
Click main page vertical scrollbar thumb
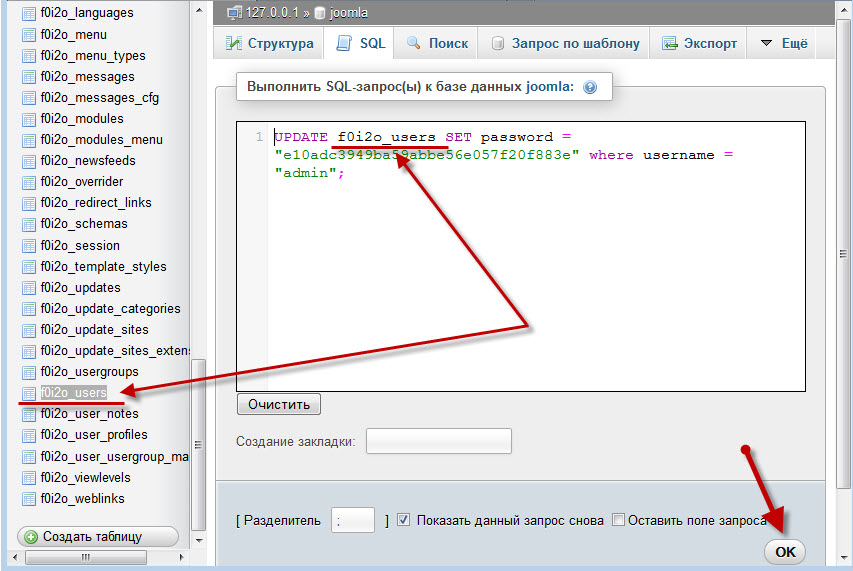click(x=843, y=253)
